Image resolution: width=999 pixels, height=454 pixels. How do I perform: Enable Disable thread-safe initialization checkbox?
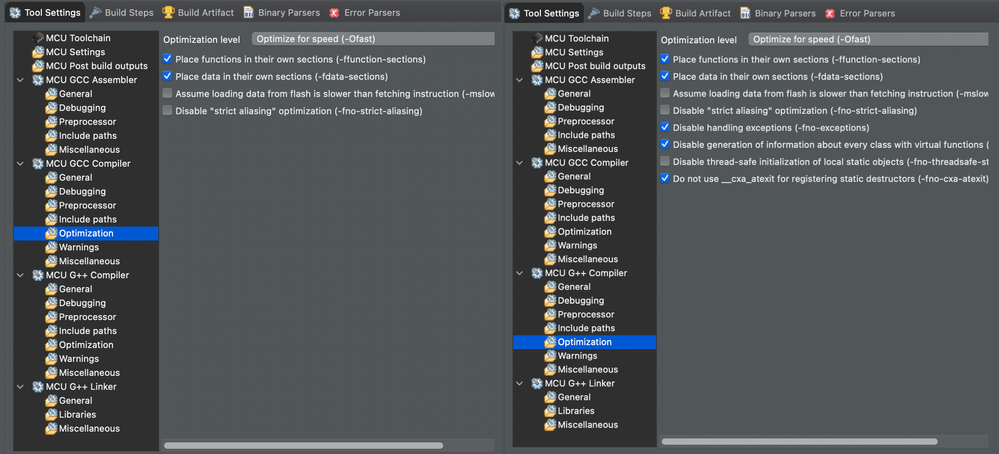(x=665, y=162)
